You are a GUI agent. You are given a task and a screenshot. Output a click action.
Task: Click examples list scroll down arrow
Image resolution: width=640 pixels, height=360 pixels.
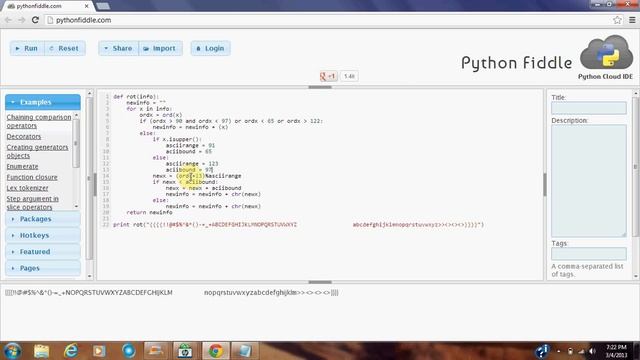click(76, 207)
